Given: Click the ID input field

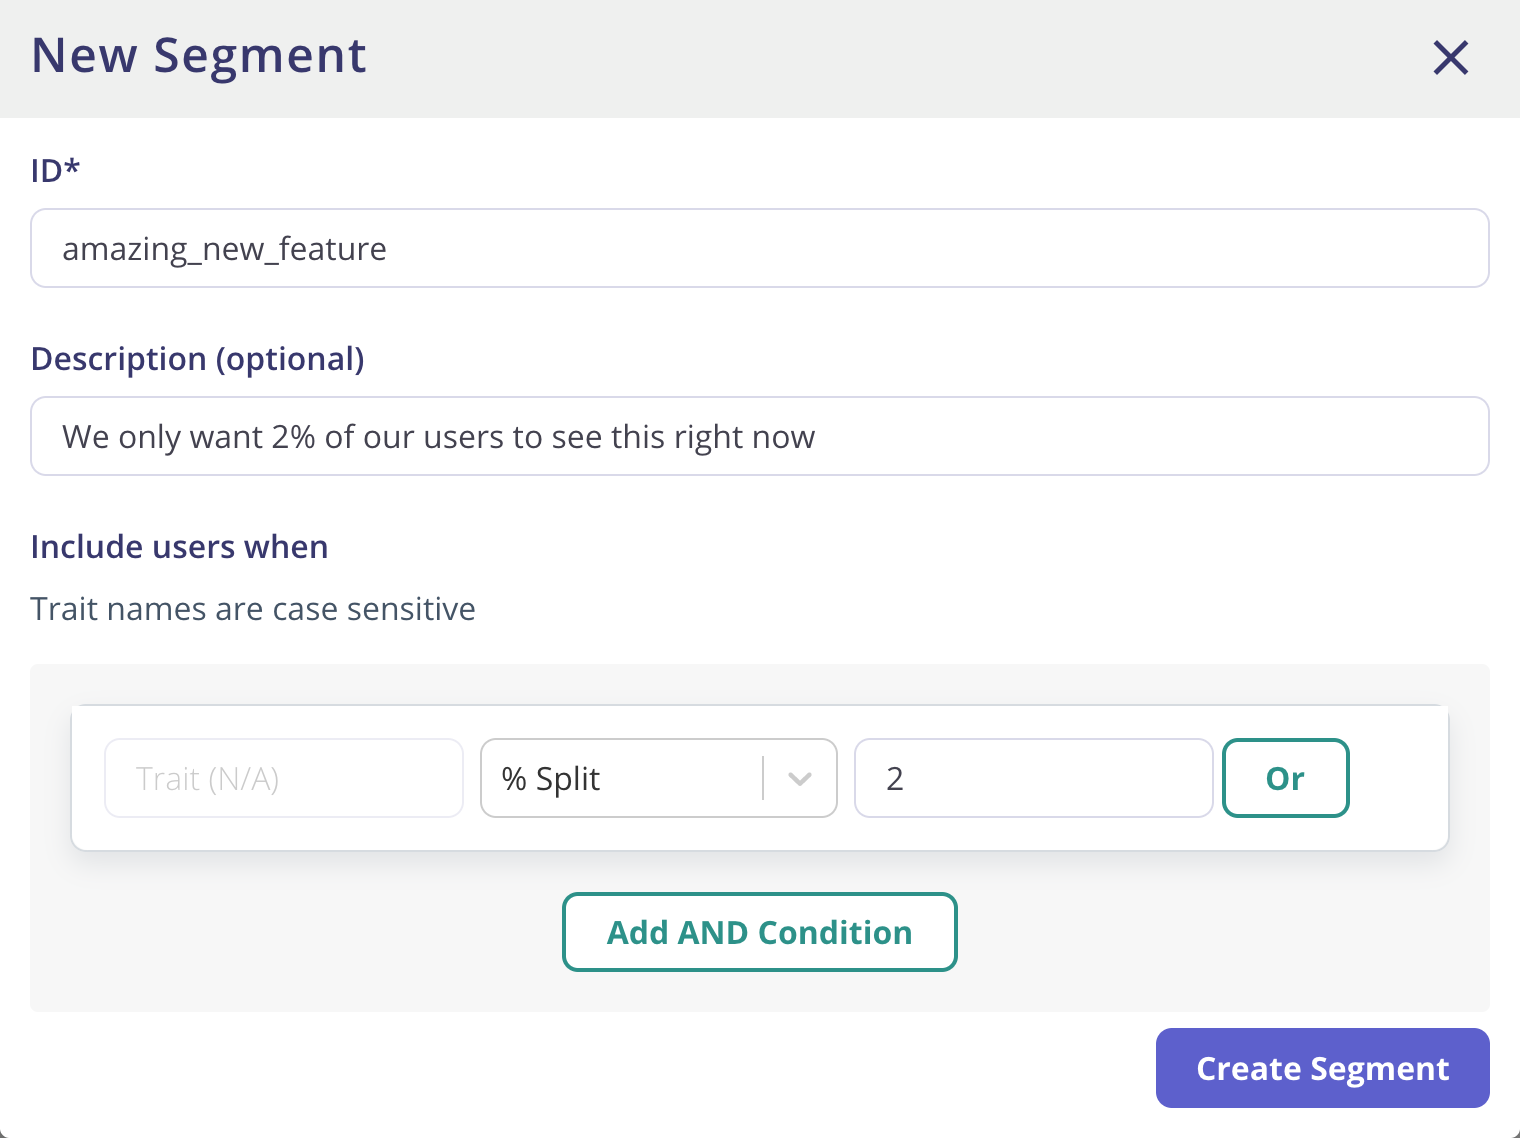Looking at the screenshot, I should pos(760,248).
